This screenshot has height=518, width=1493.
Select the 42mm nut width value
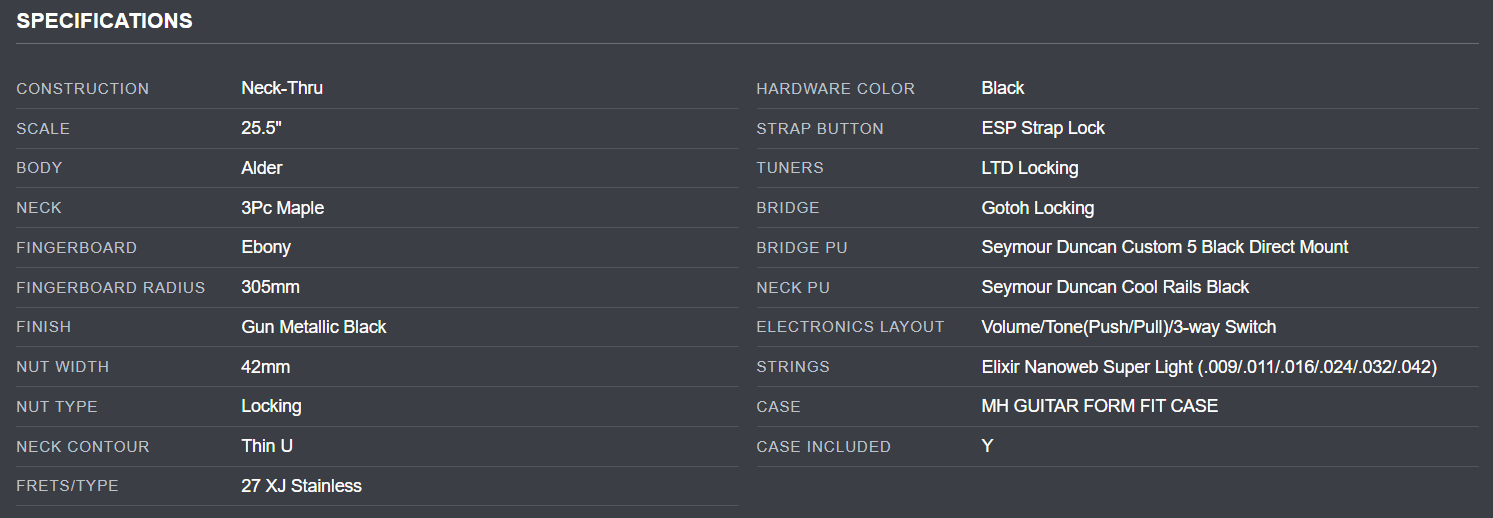(266, 367)
